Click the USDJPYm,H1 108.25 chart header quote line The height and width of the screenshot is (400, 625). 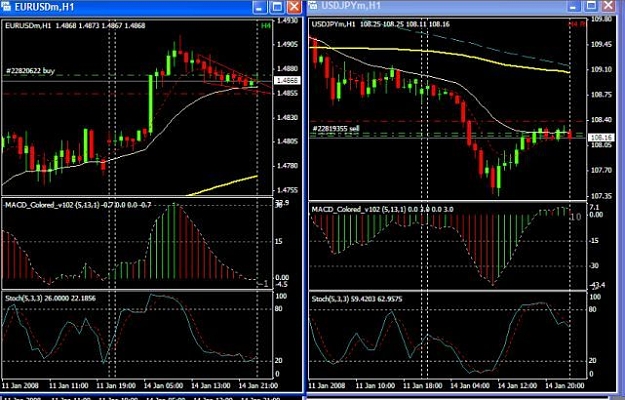point(381,24)
